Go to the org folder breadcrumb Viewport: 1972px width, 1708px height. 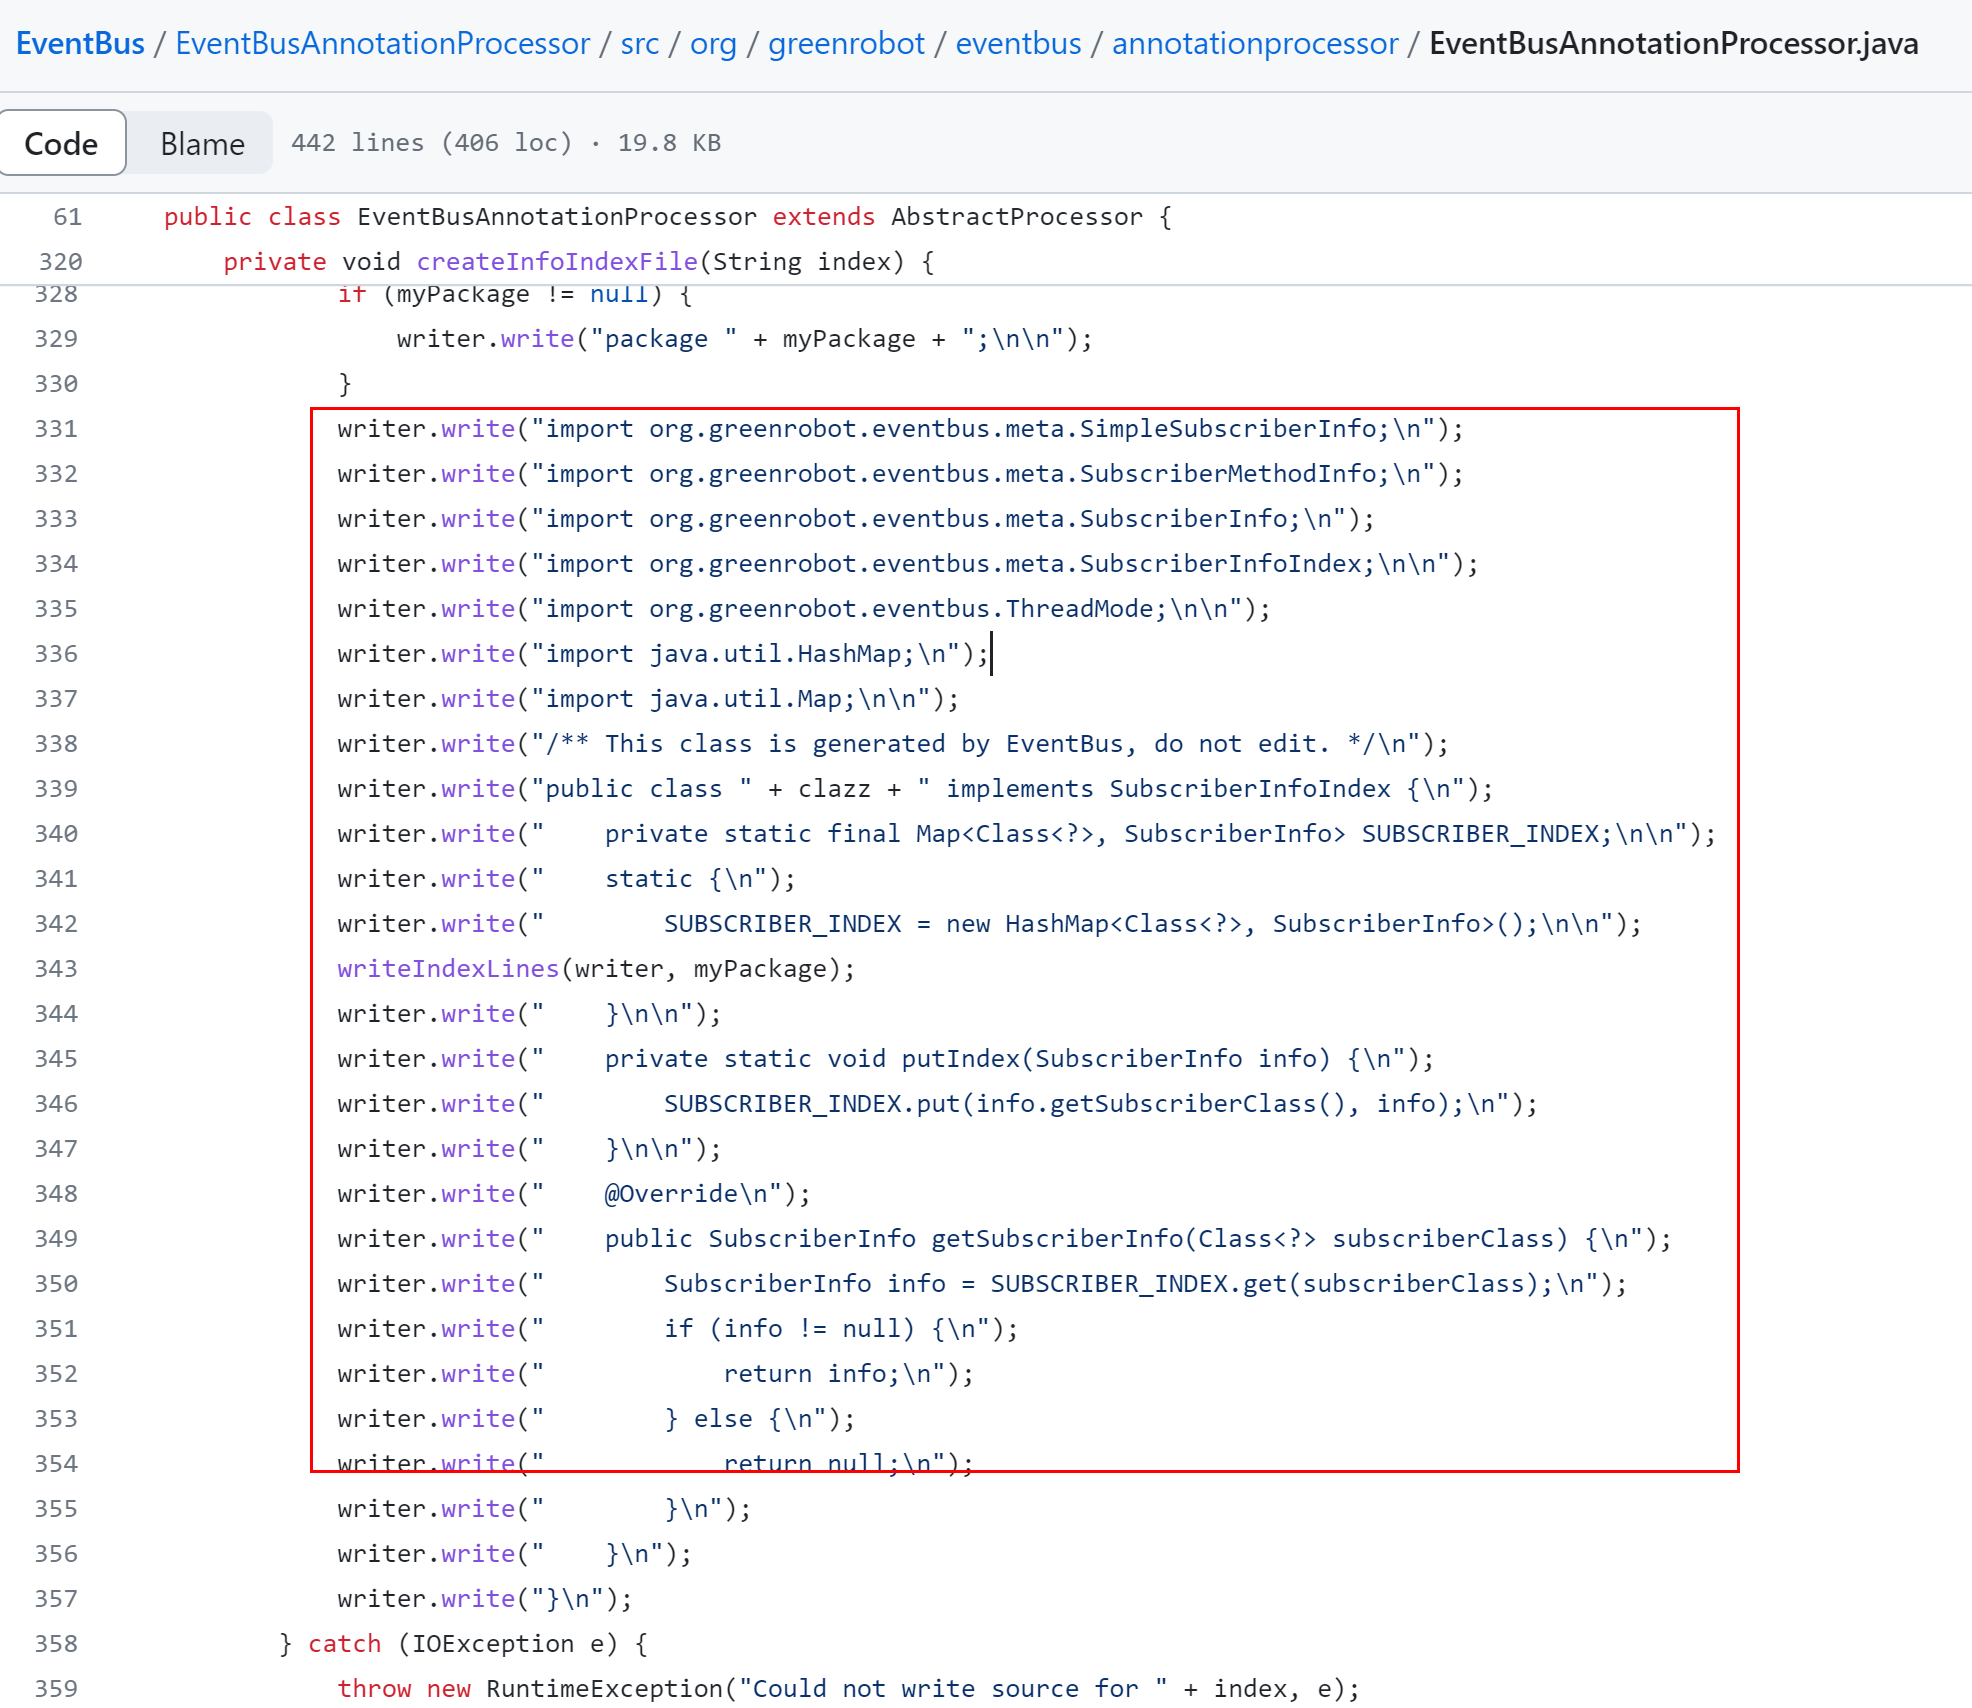(x=713, y=44)
